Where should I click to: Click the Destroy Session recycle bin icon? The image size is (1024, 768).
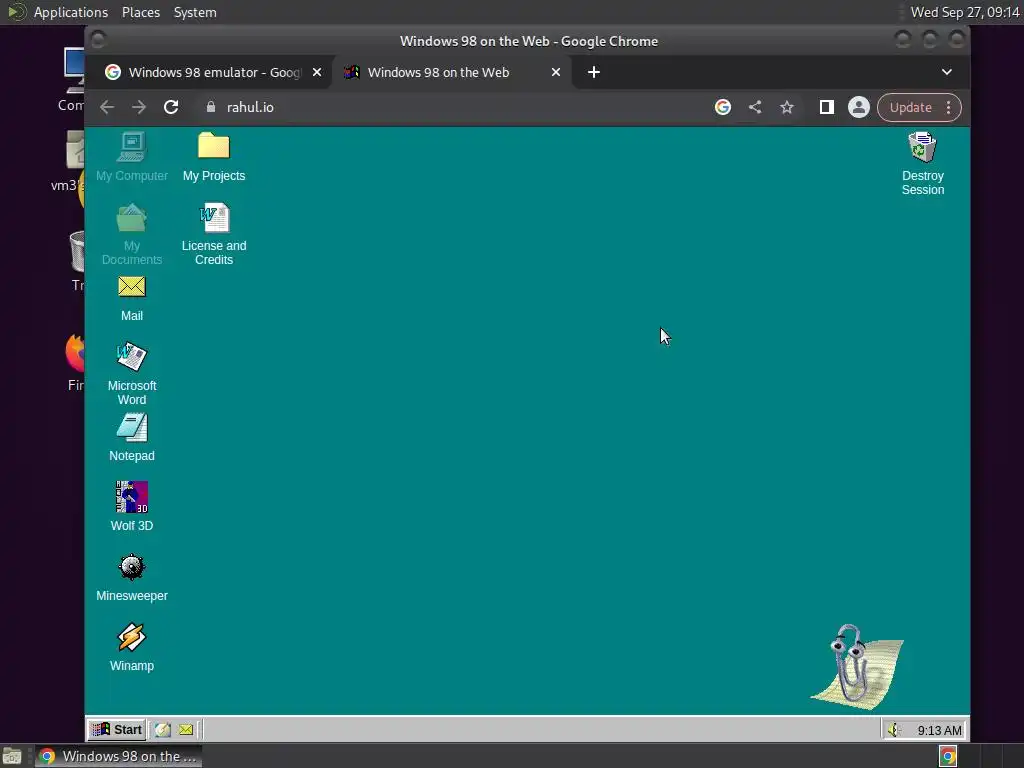coord(922,163)
